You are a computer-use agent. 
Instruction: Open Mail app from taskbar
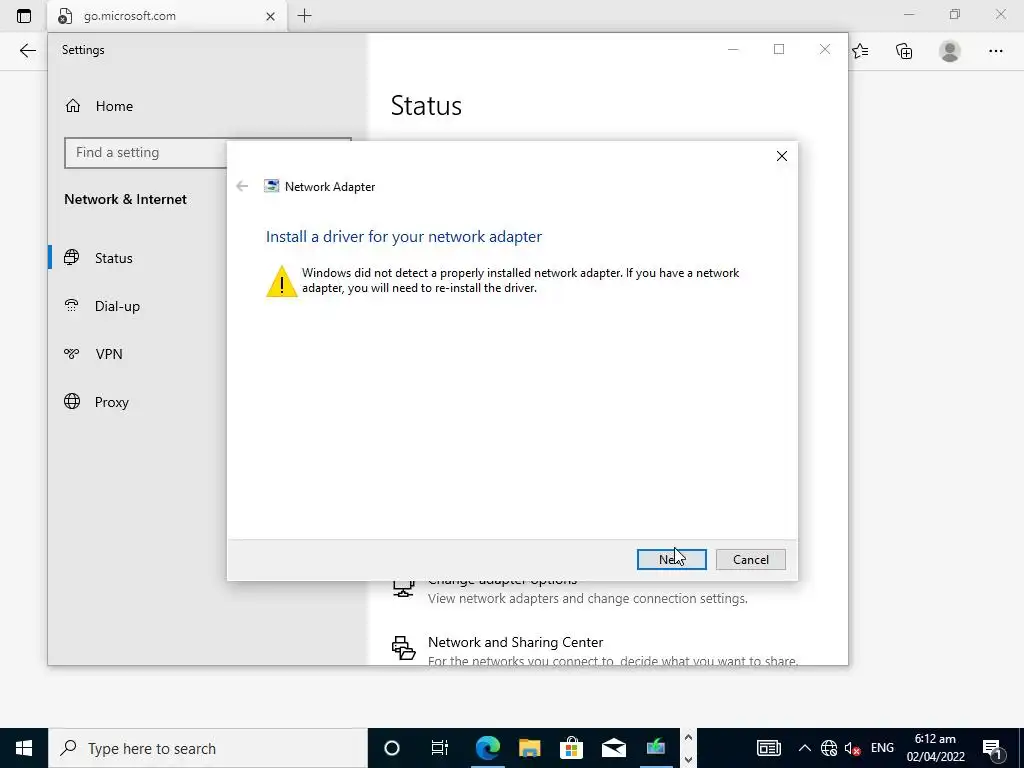(614, 748)
